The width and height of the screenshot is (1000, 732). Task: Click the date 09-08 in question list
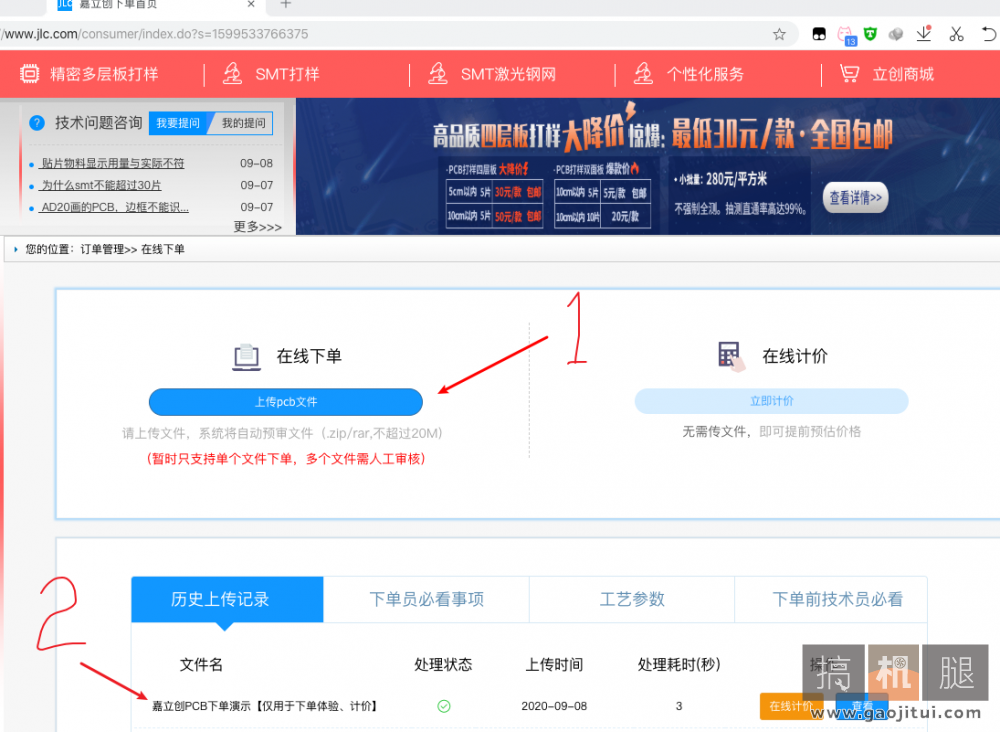256,163
